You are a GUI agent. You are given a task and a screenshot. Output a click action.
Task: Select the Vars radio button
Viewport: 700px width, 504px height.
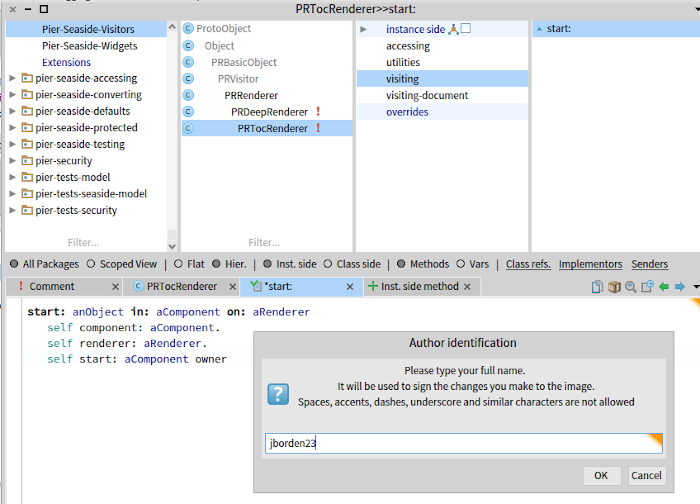(x=461, y=264)
